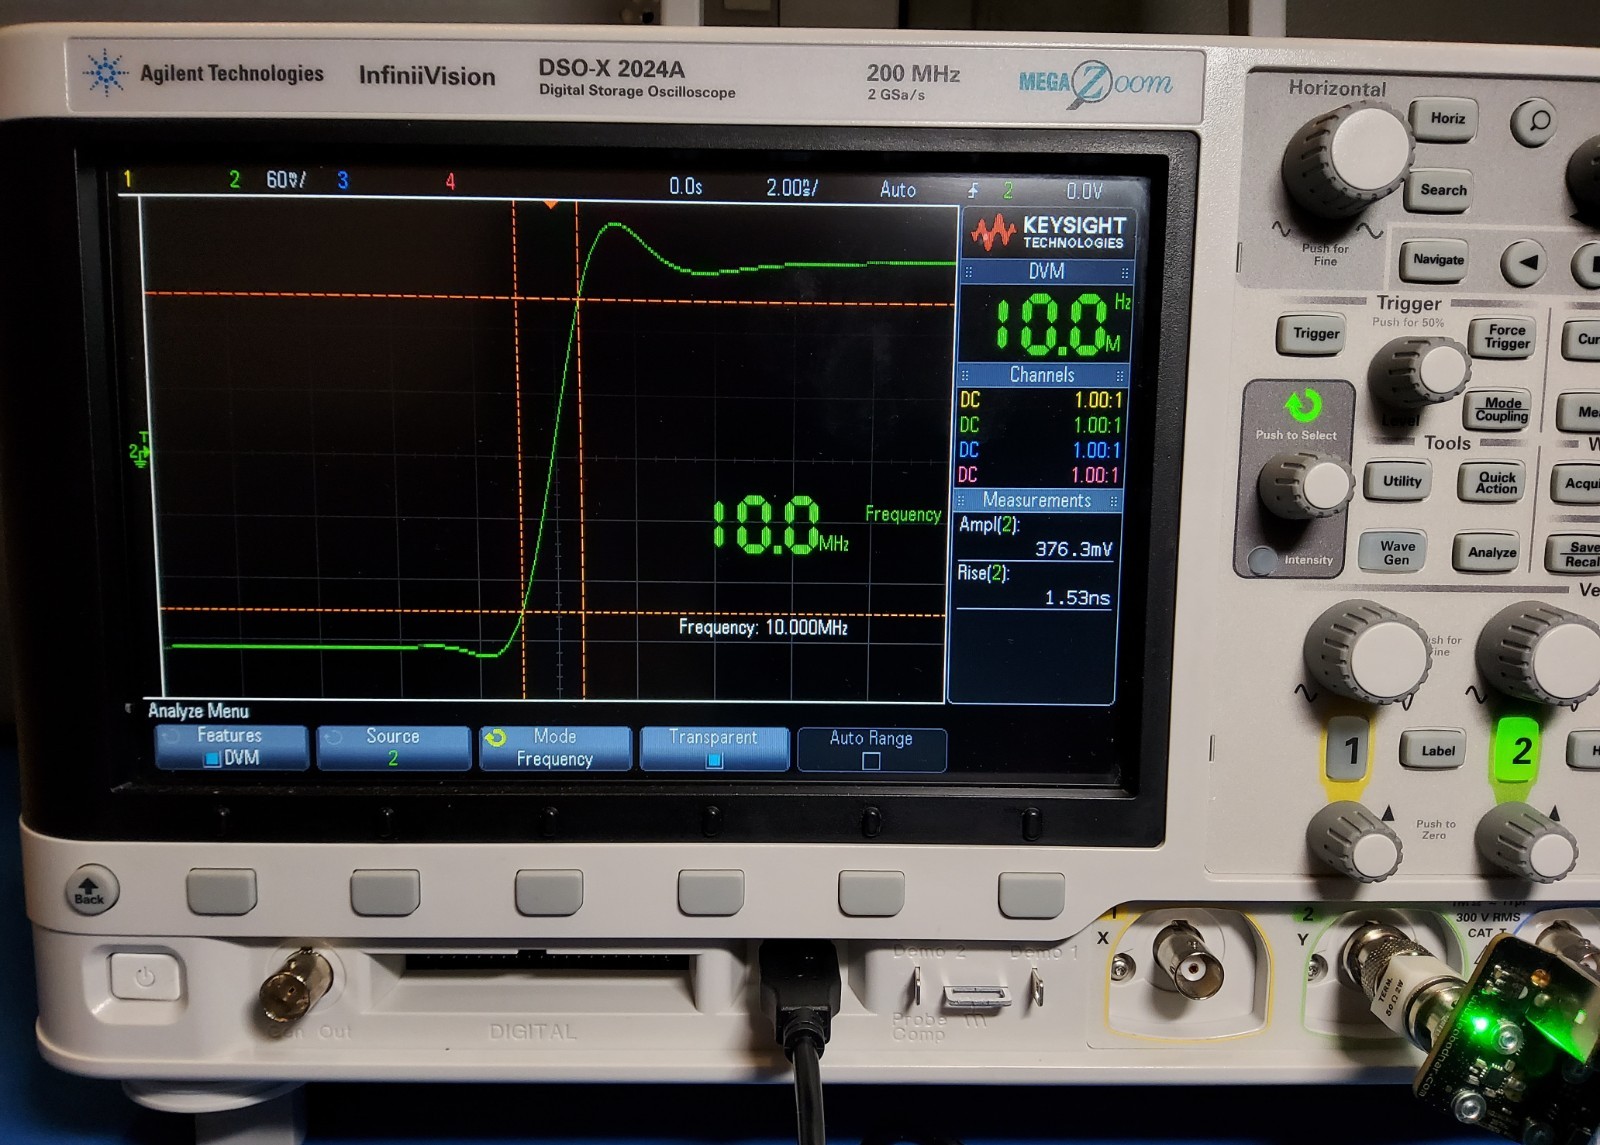Click the Auto trigger mode indicator
The height and width of the screenshot is (1145, 1600).
pyautogui.click(x=898, y=190)
